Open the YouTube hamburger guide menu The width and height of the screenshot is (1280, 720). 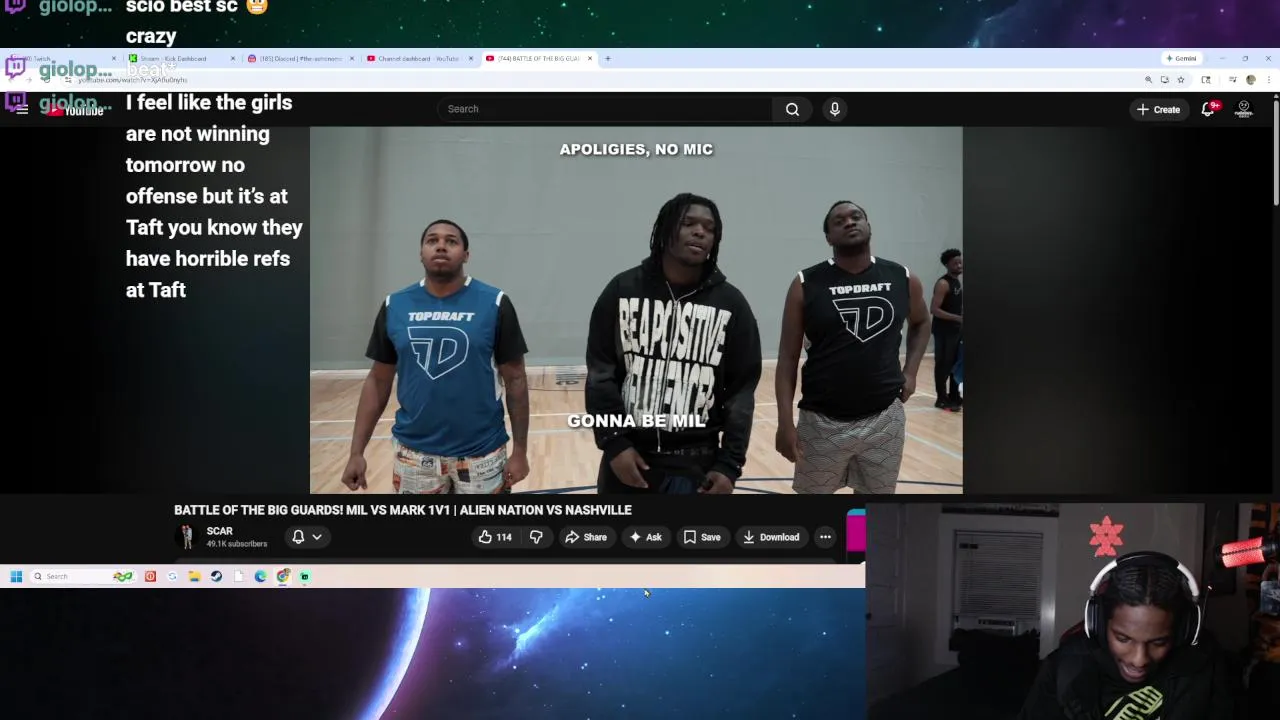point(22,109)
